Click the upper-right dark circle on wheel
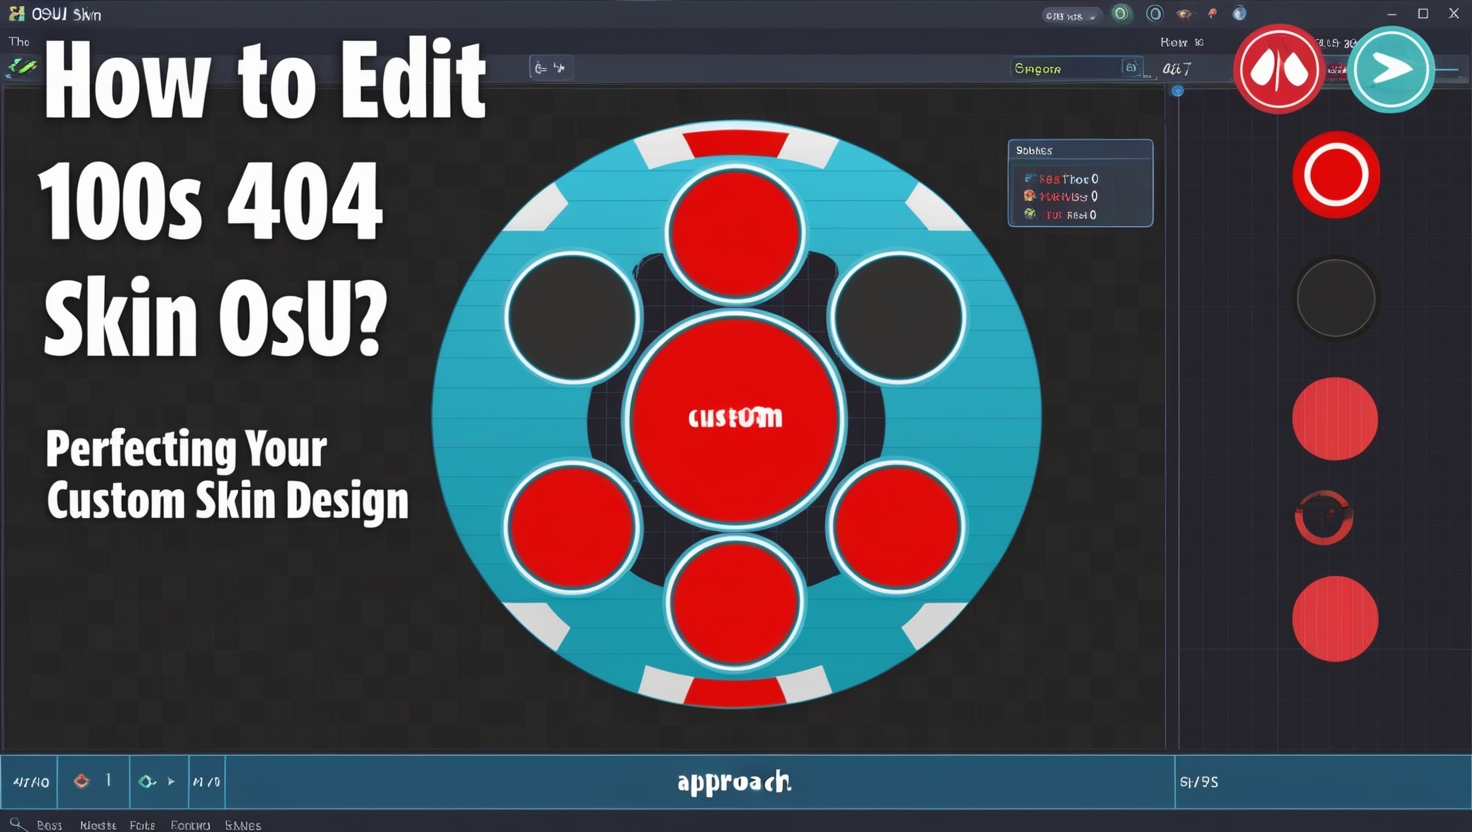Screen dimensions: 1472x832 coord(898,318)
